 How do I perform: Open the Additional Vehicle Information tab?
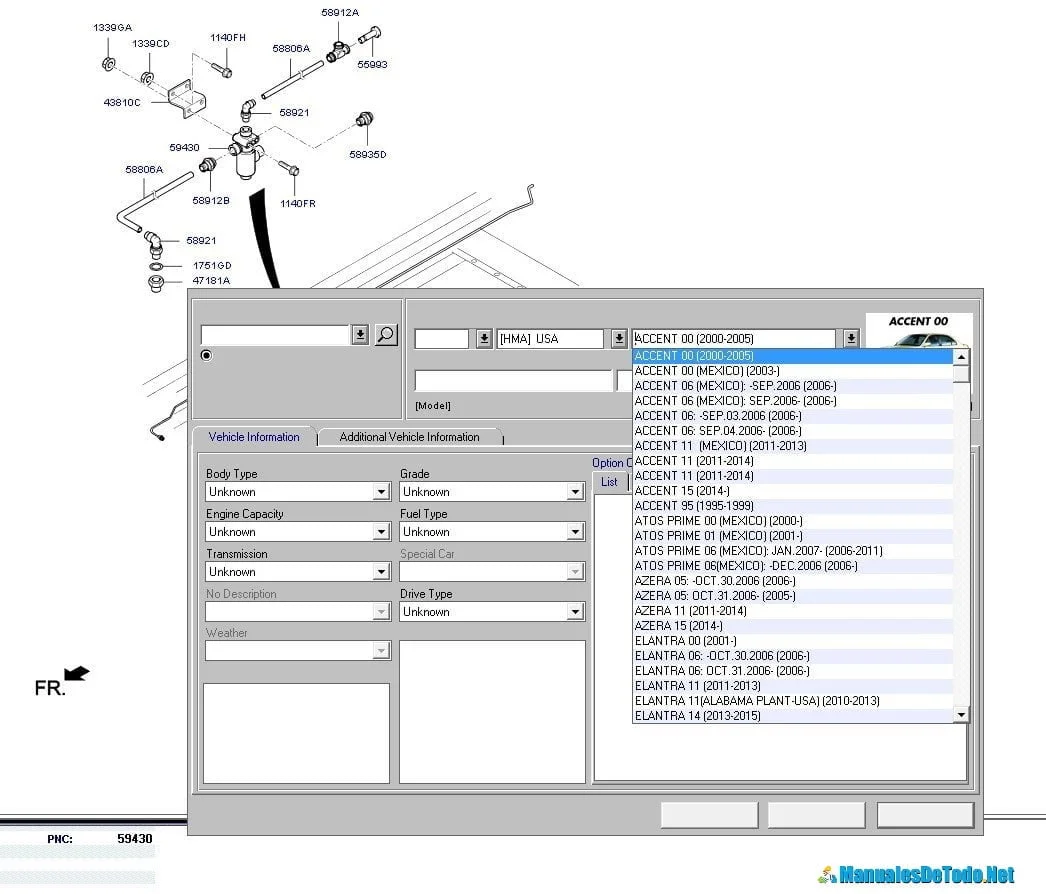410,437
